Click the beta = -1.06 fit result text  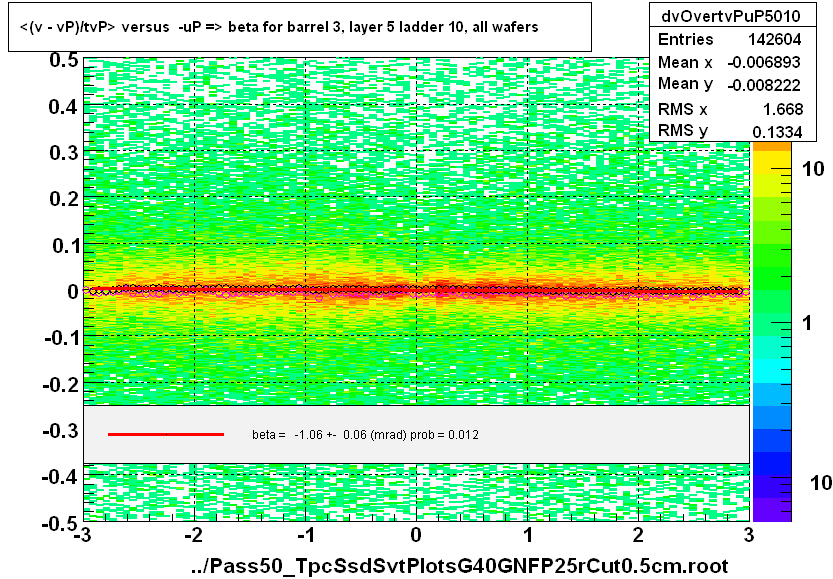(366, 435)
